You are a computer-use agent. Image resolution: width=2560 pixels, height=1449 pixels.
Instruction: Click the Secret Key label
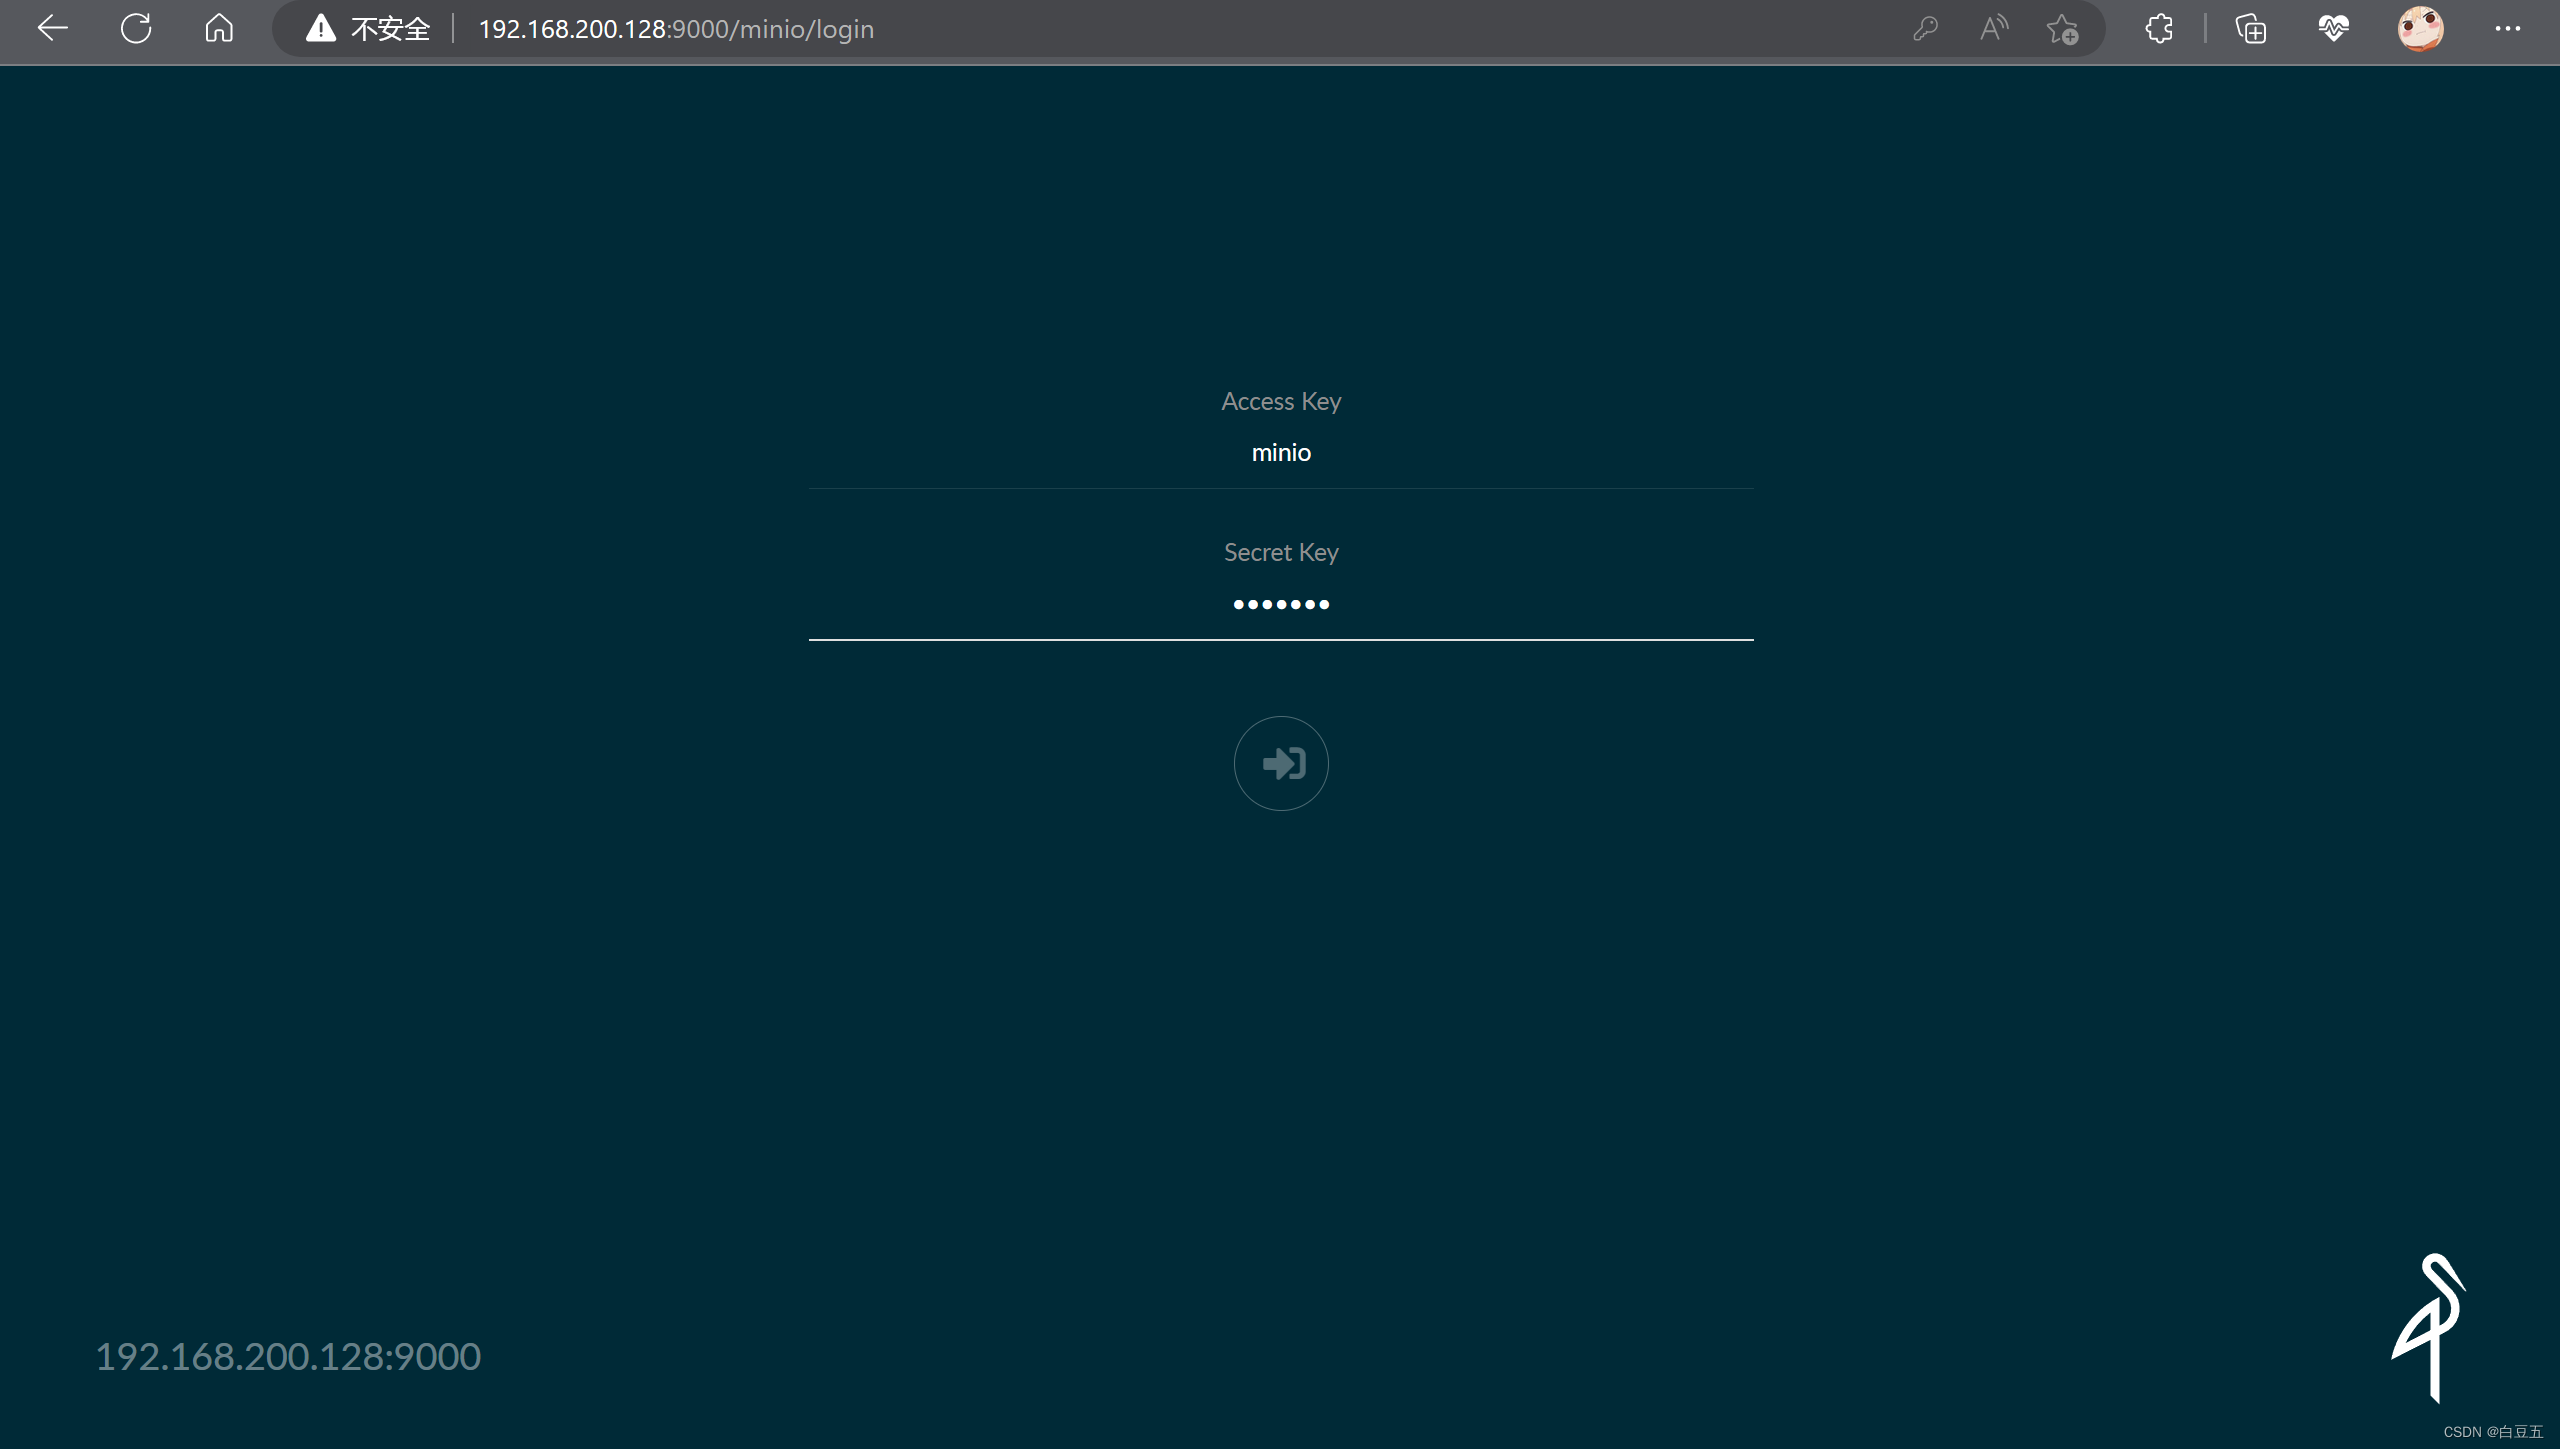[1281, 552]
